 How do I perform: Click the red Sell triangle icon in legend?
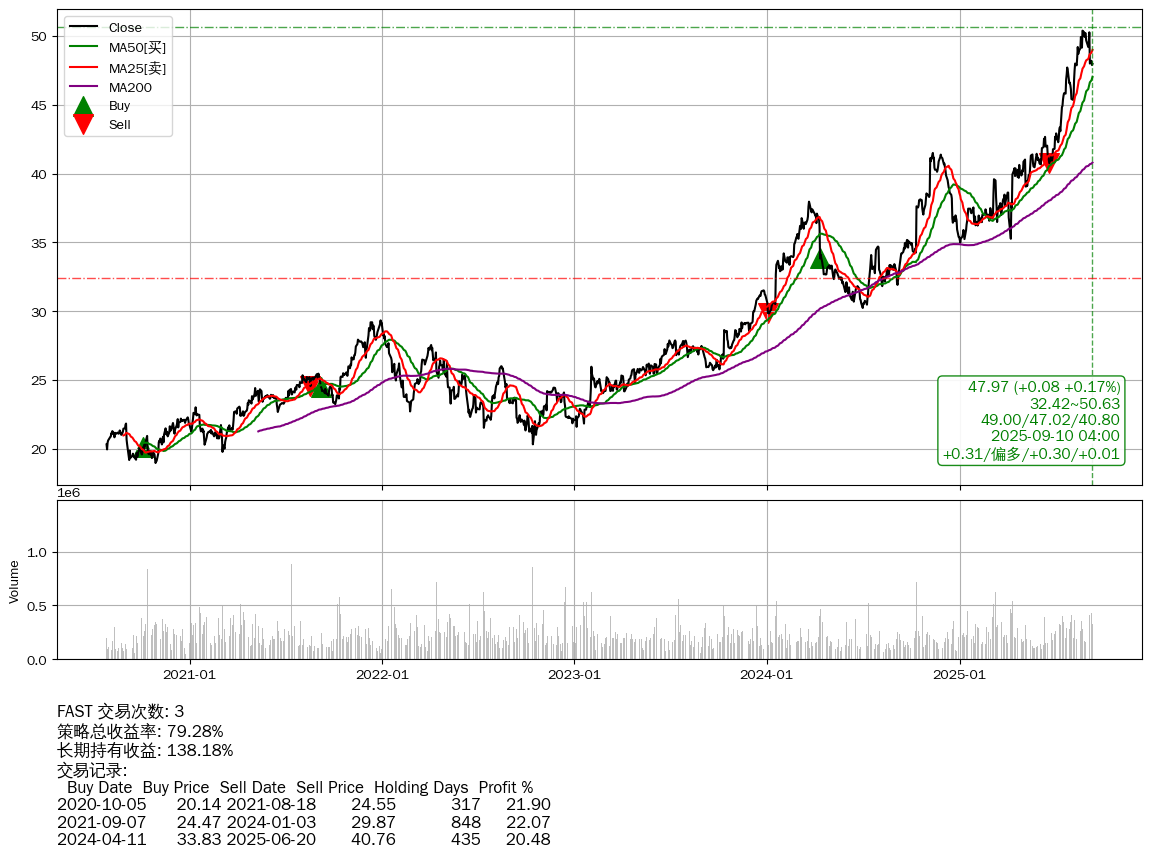pyautogui.click(x=84, y=124)
